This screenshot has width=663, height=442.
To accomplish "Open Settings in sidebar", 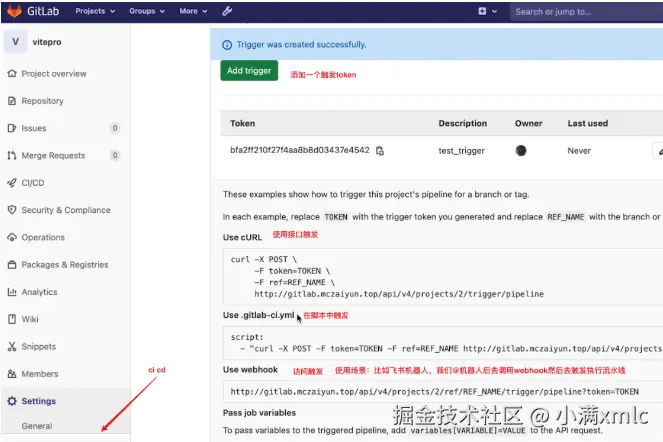I will point(38,401).
